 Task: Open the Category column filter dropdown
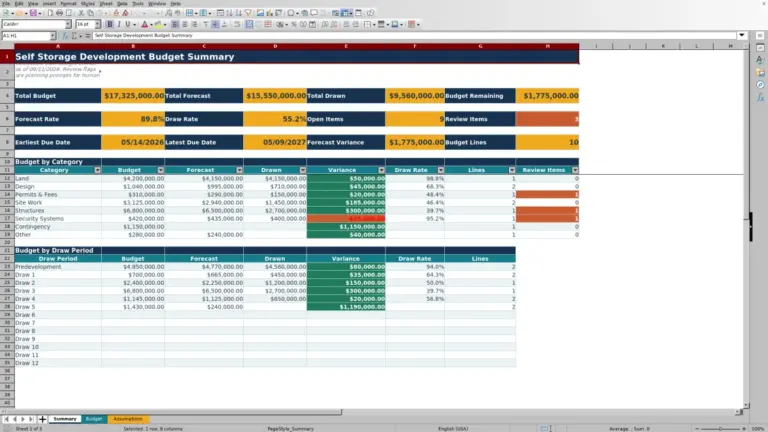97,170
